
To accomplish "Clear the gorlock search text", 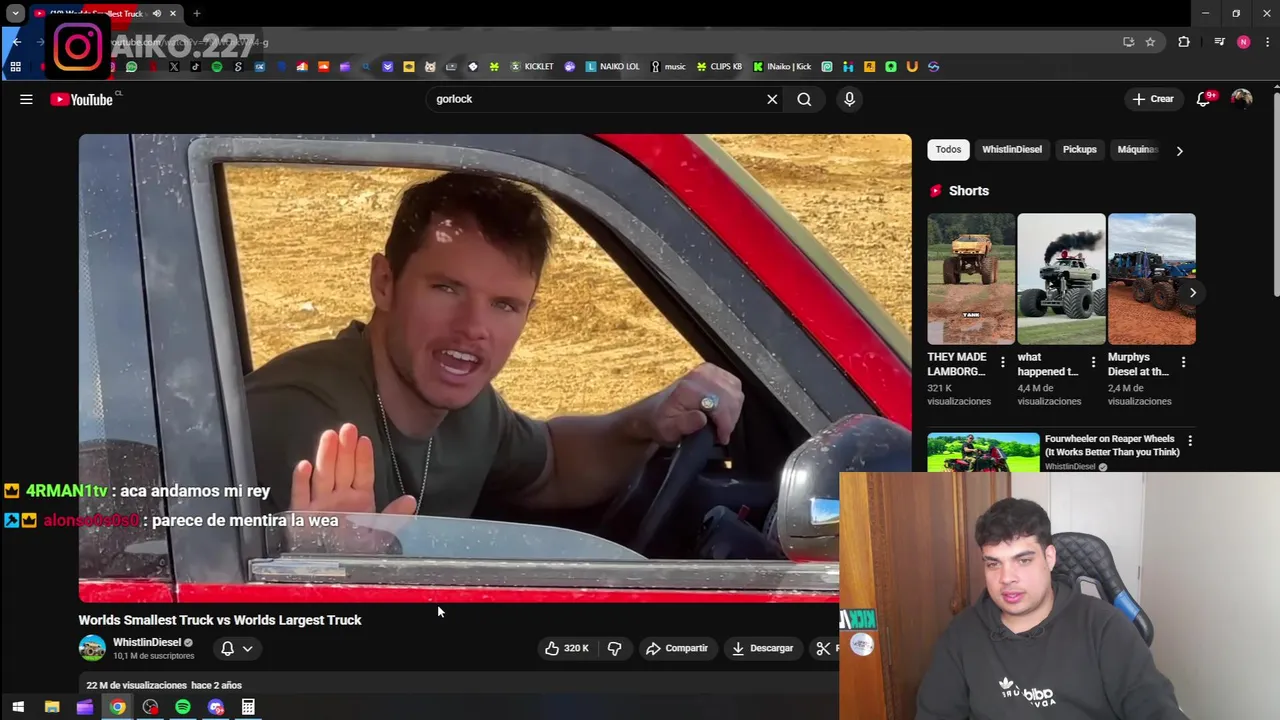I will click(772, 99).
